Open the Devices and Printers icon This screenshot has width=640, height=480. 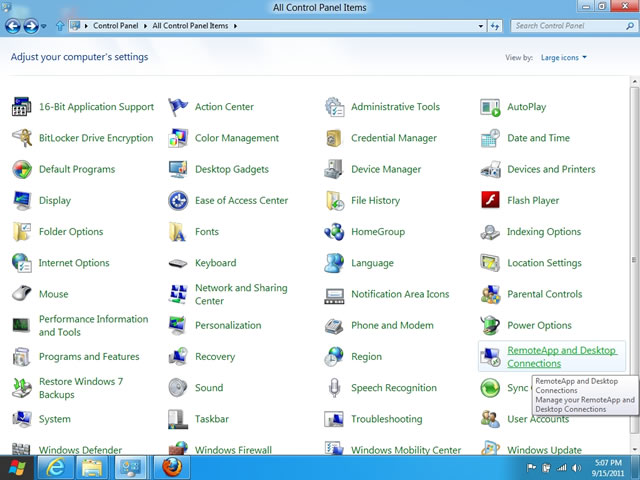click(490, 169)
